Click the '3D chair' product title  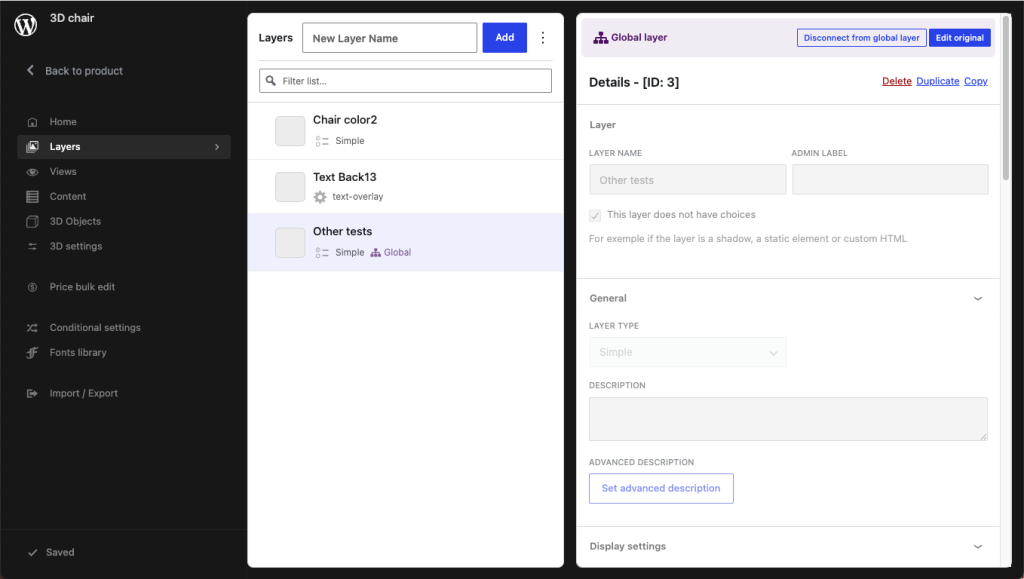(72, 18)
